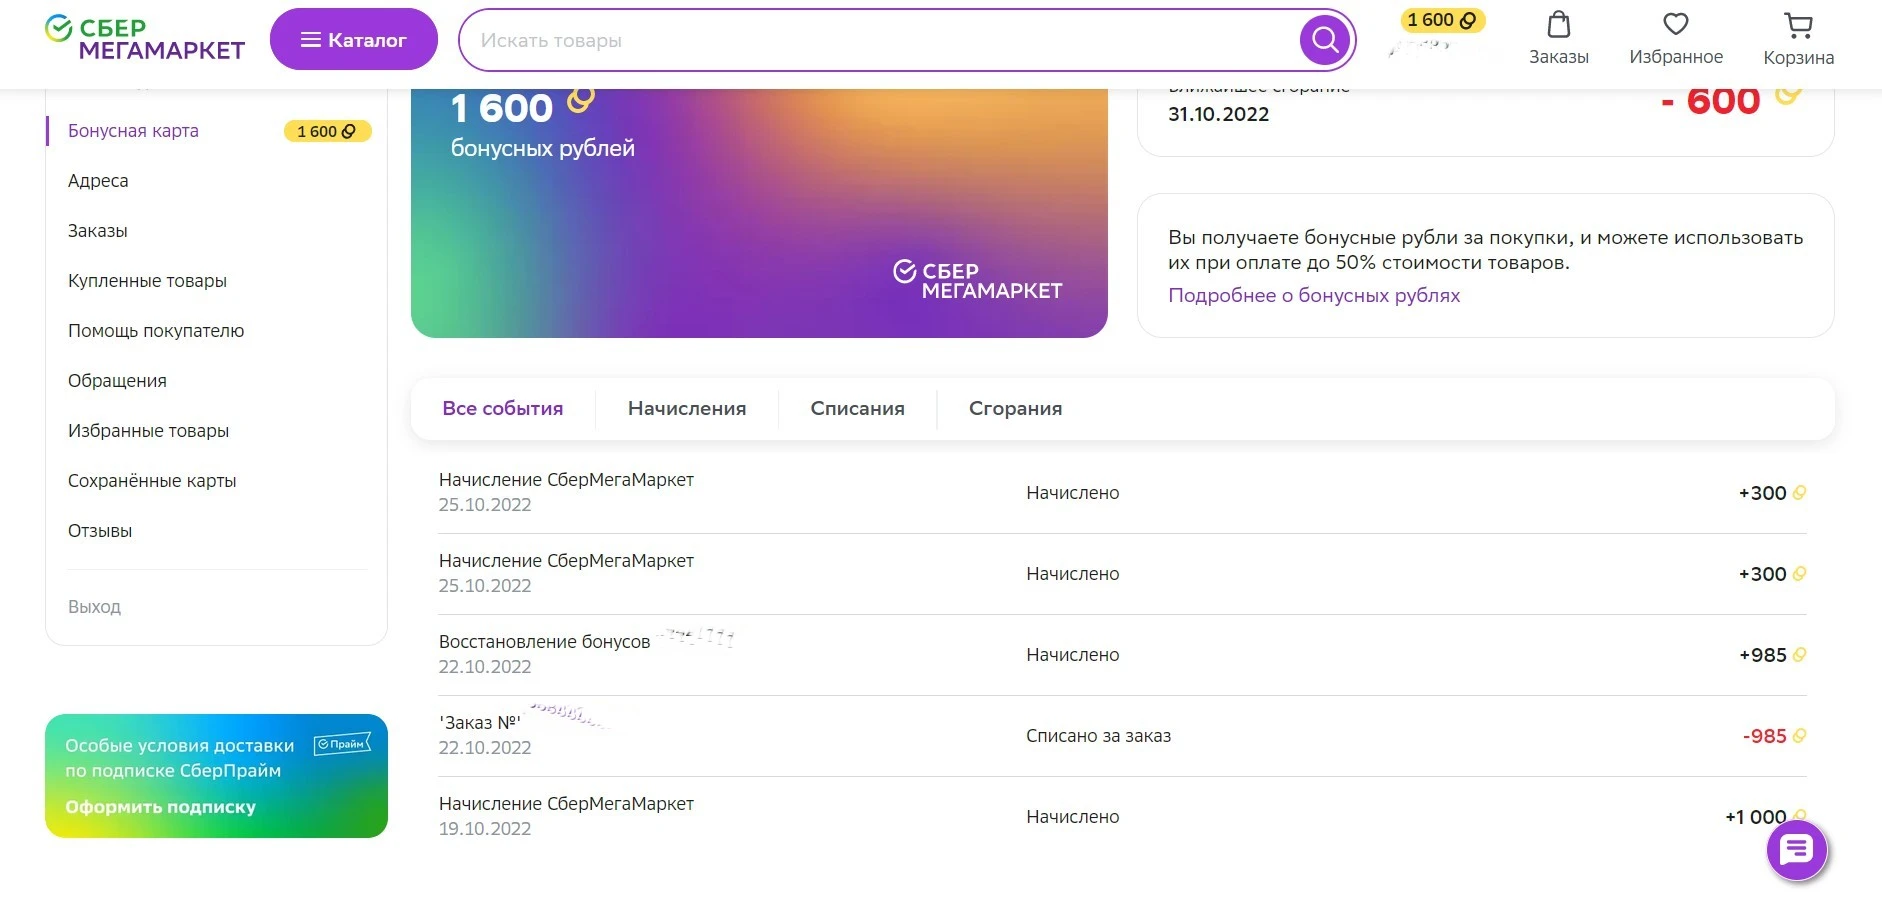Switch to Начисления tab

(x=687, y=408)
